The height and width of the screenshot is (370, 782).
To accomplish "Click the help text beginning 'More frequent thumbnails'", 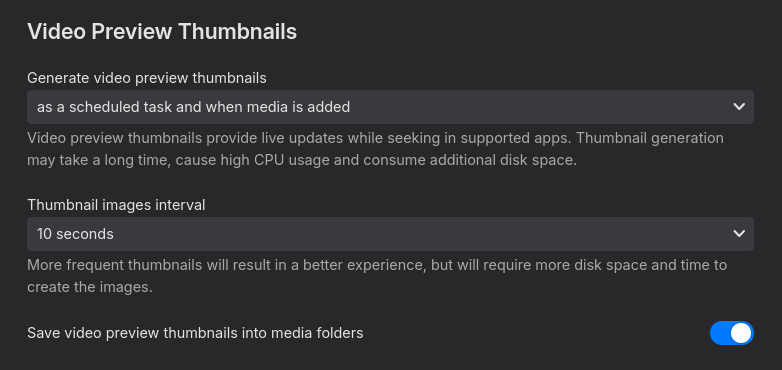I will (377, 276).
